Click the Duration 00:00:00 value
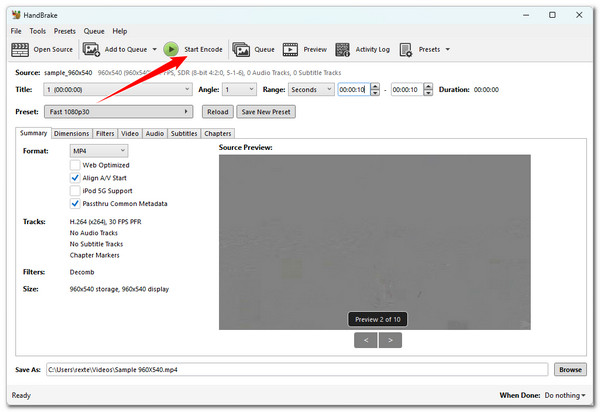 pos(486,90)
